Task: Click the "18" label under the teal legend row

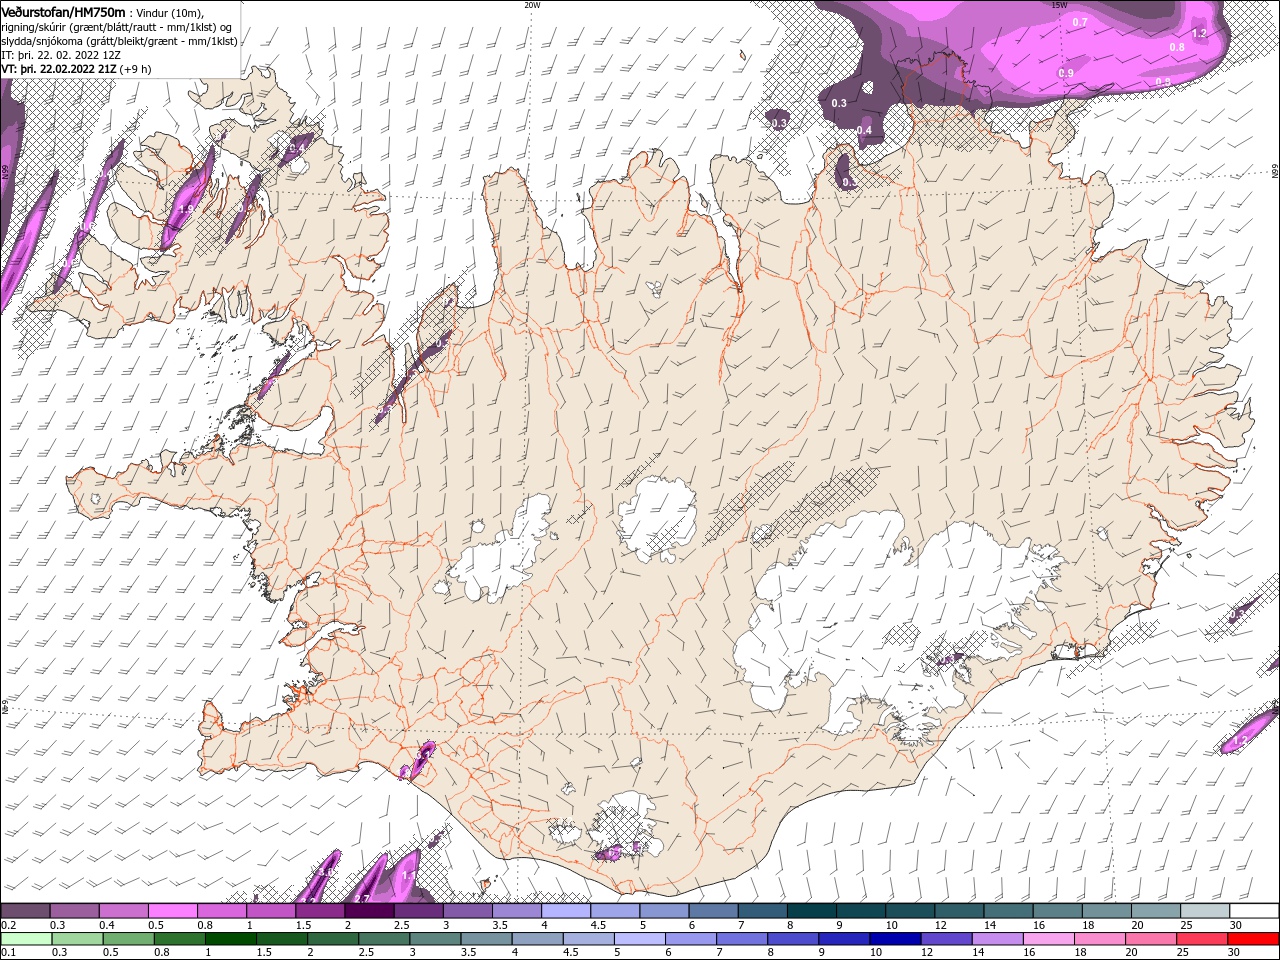Action: click(1088, 925)
